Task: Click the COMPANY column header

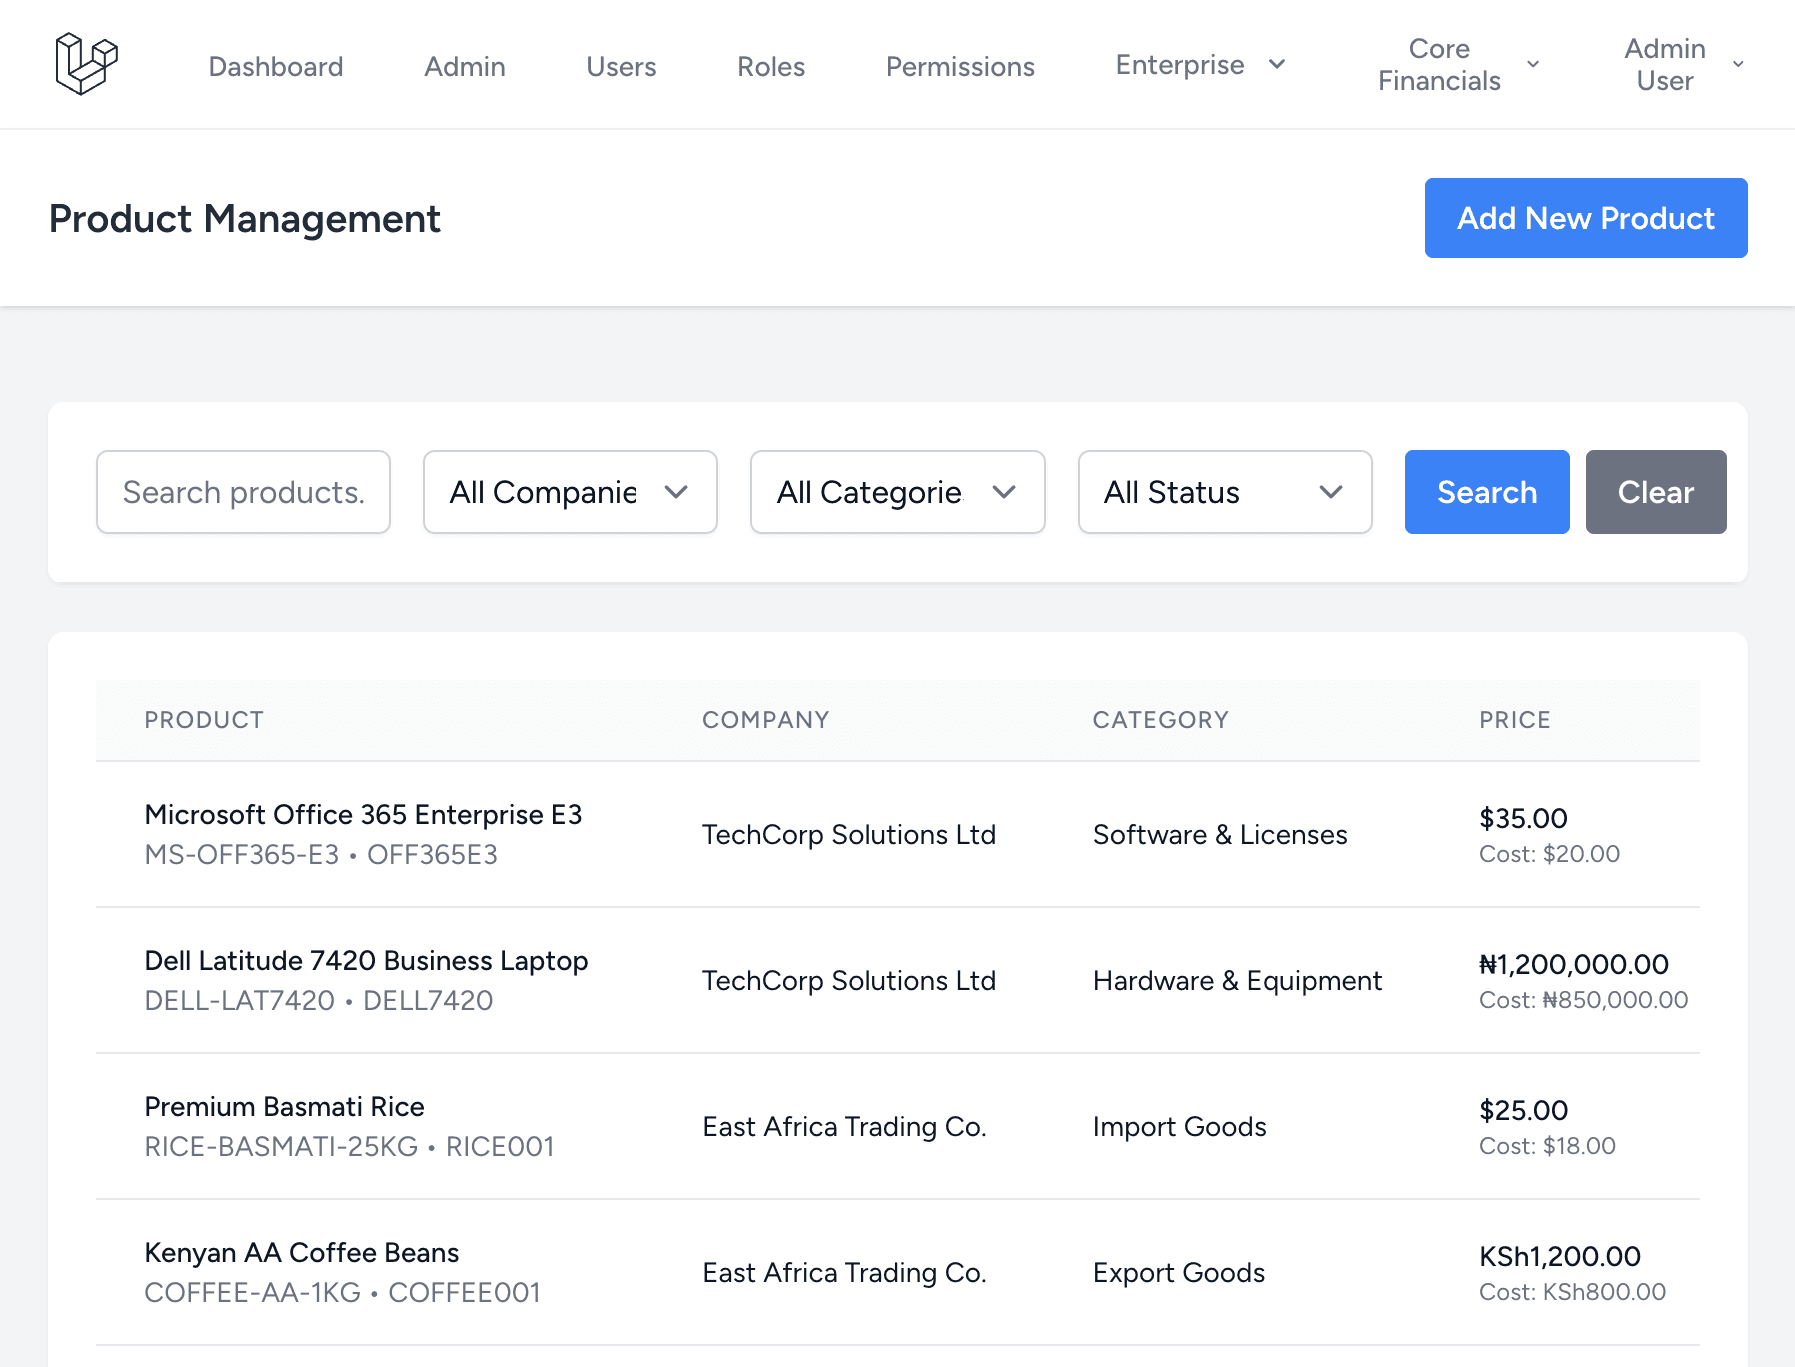Action: [x=766, y=720]
